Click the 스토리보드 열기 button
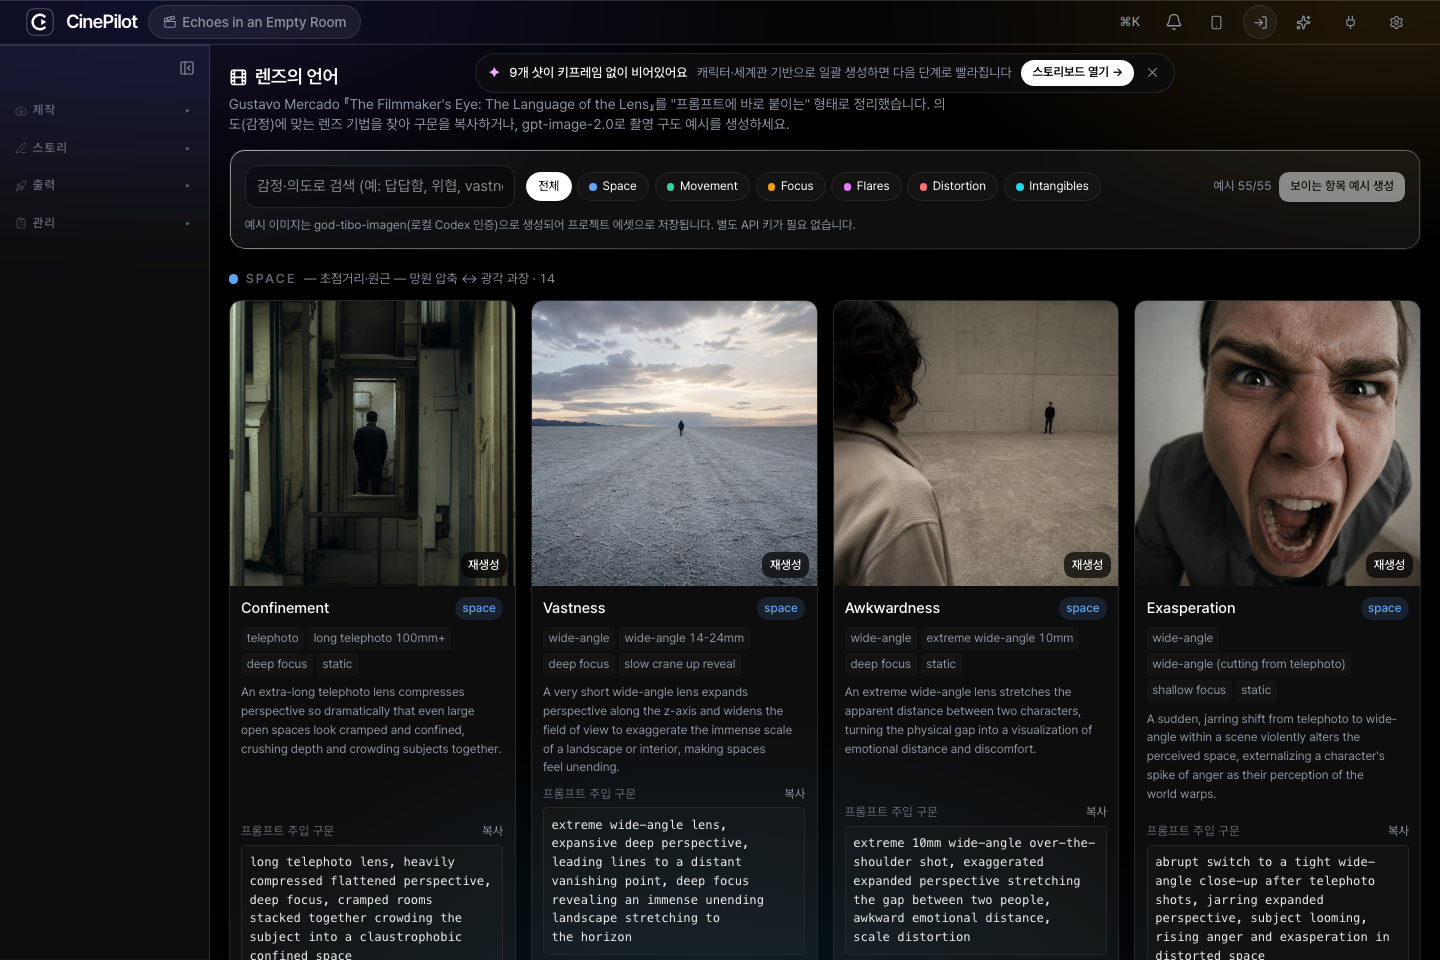Screen dimensions: 1440x960 [x=1077, y=73]
